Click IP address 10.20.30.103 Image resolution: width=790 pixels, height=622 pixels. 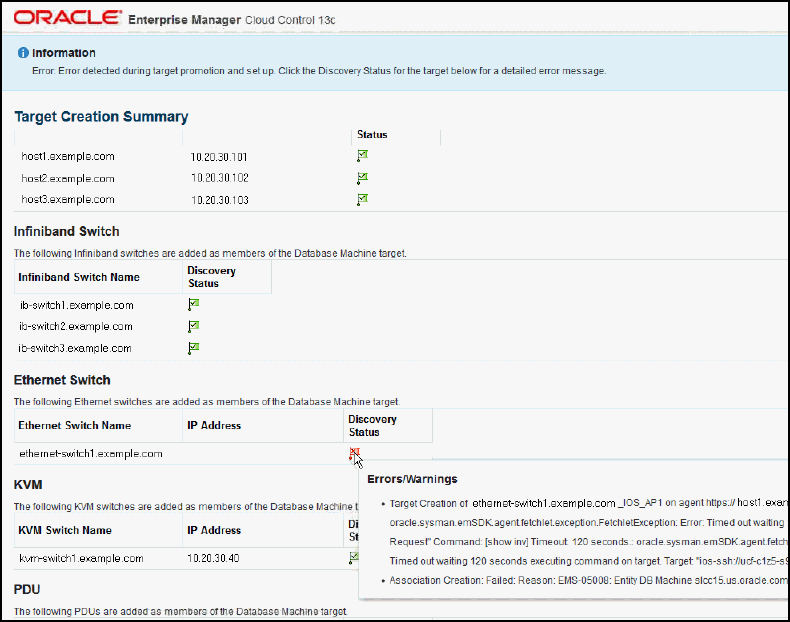pyautogui.click(x=220, y=200)
